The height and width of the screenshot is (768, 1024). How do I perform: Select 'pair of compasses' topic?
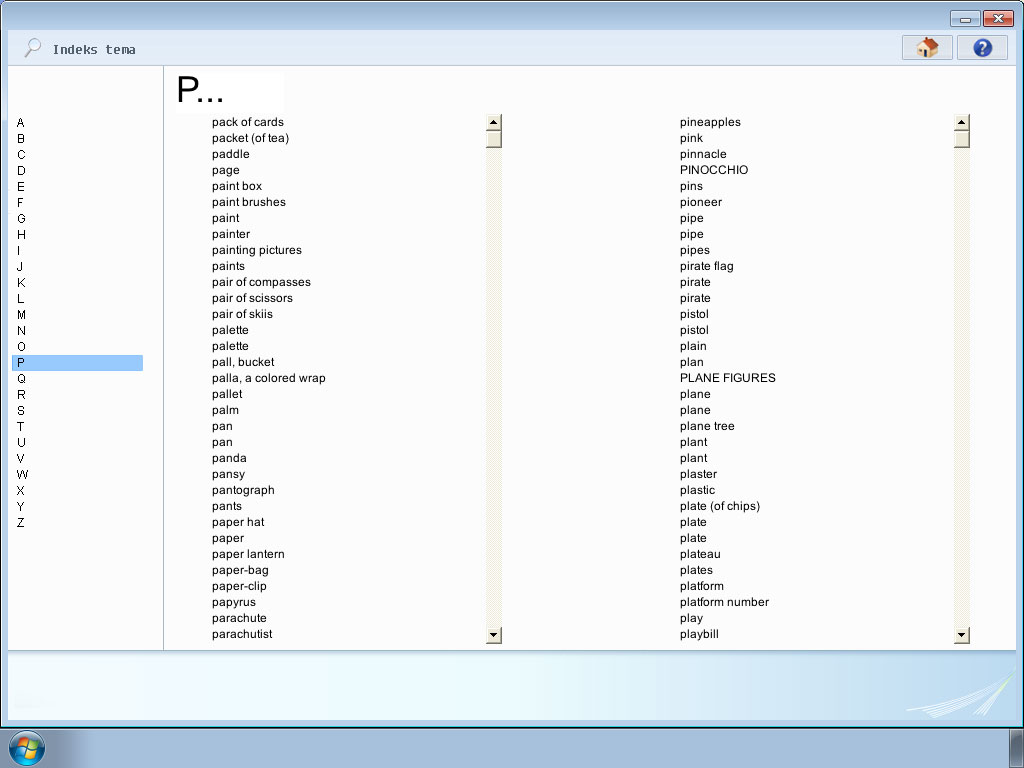261,282
